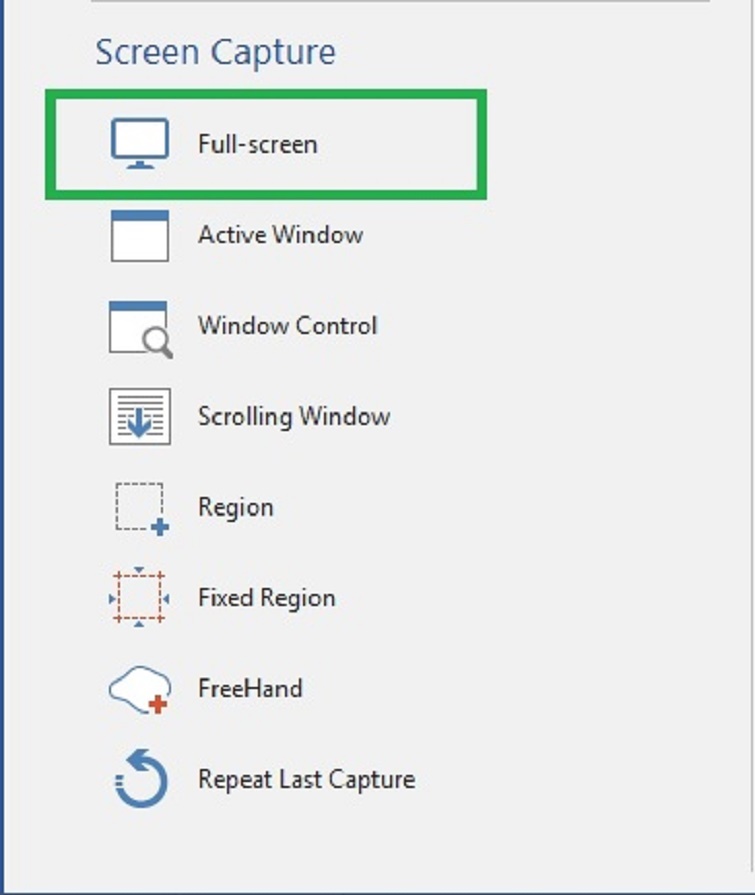755x895 pixels.
Task: Click the Full-screen monitor icon
Action: 139,144
